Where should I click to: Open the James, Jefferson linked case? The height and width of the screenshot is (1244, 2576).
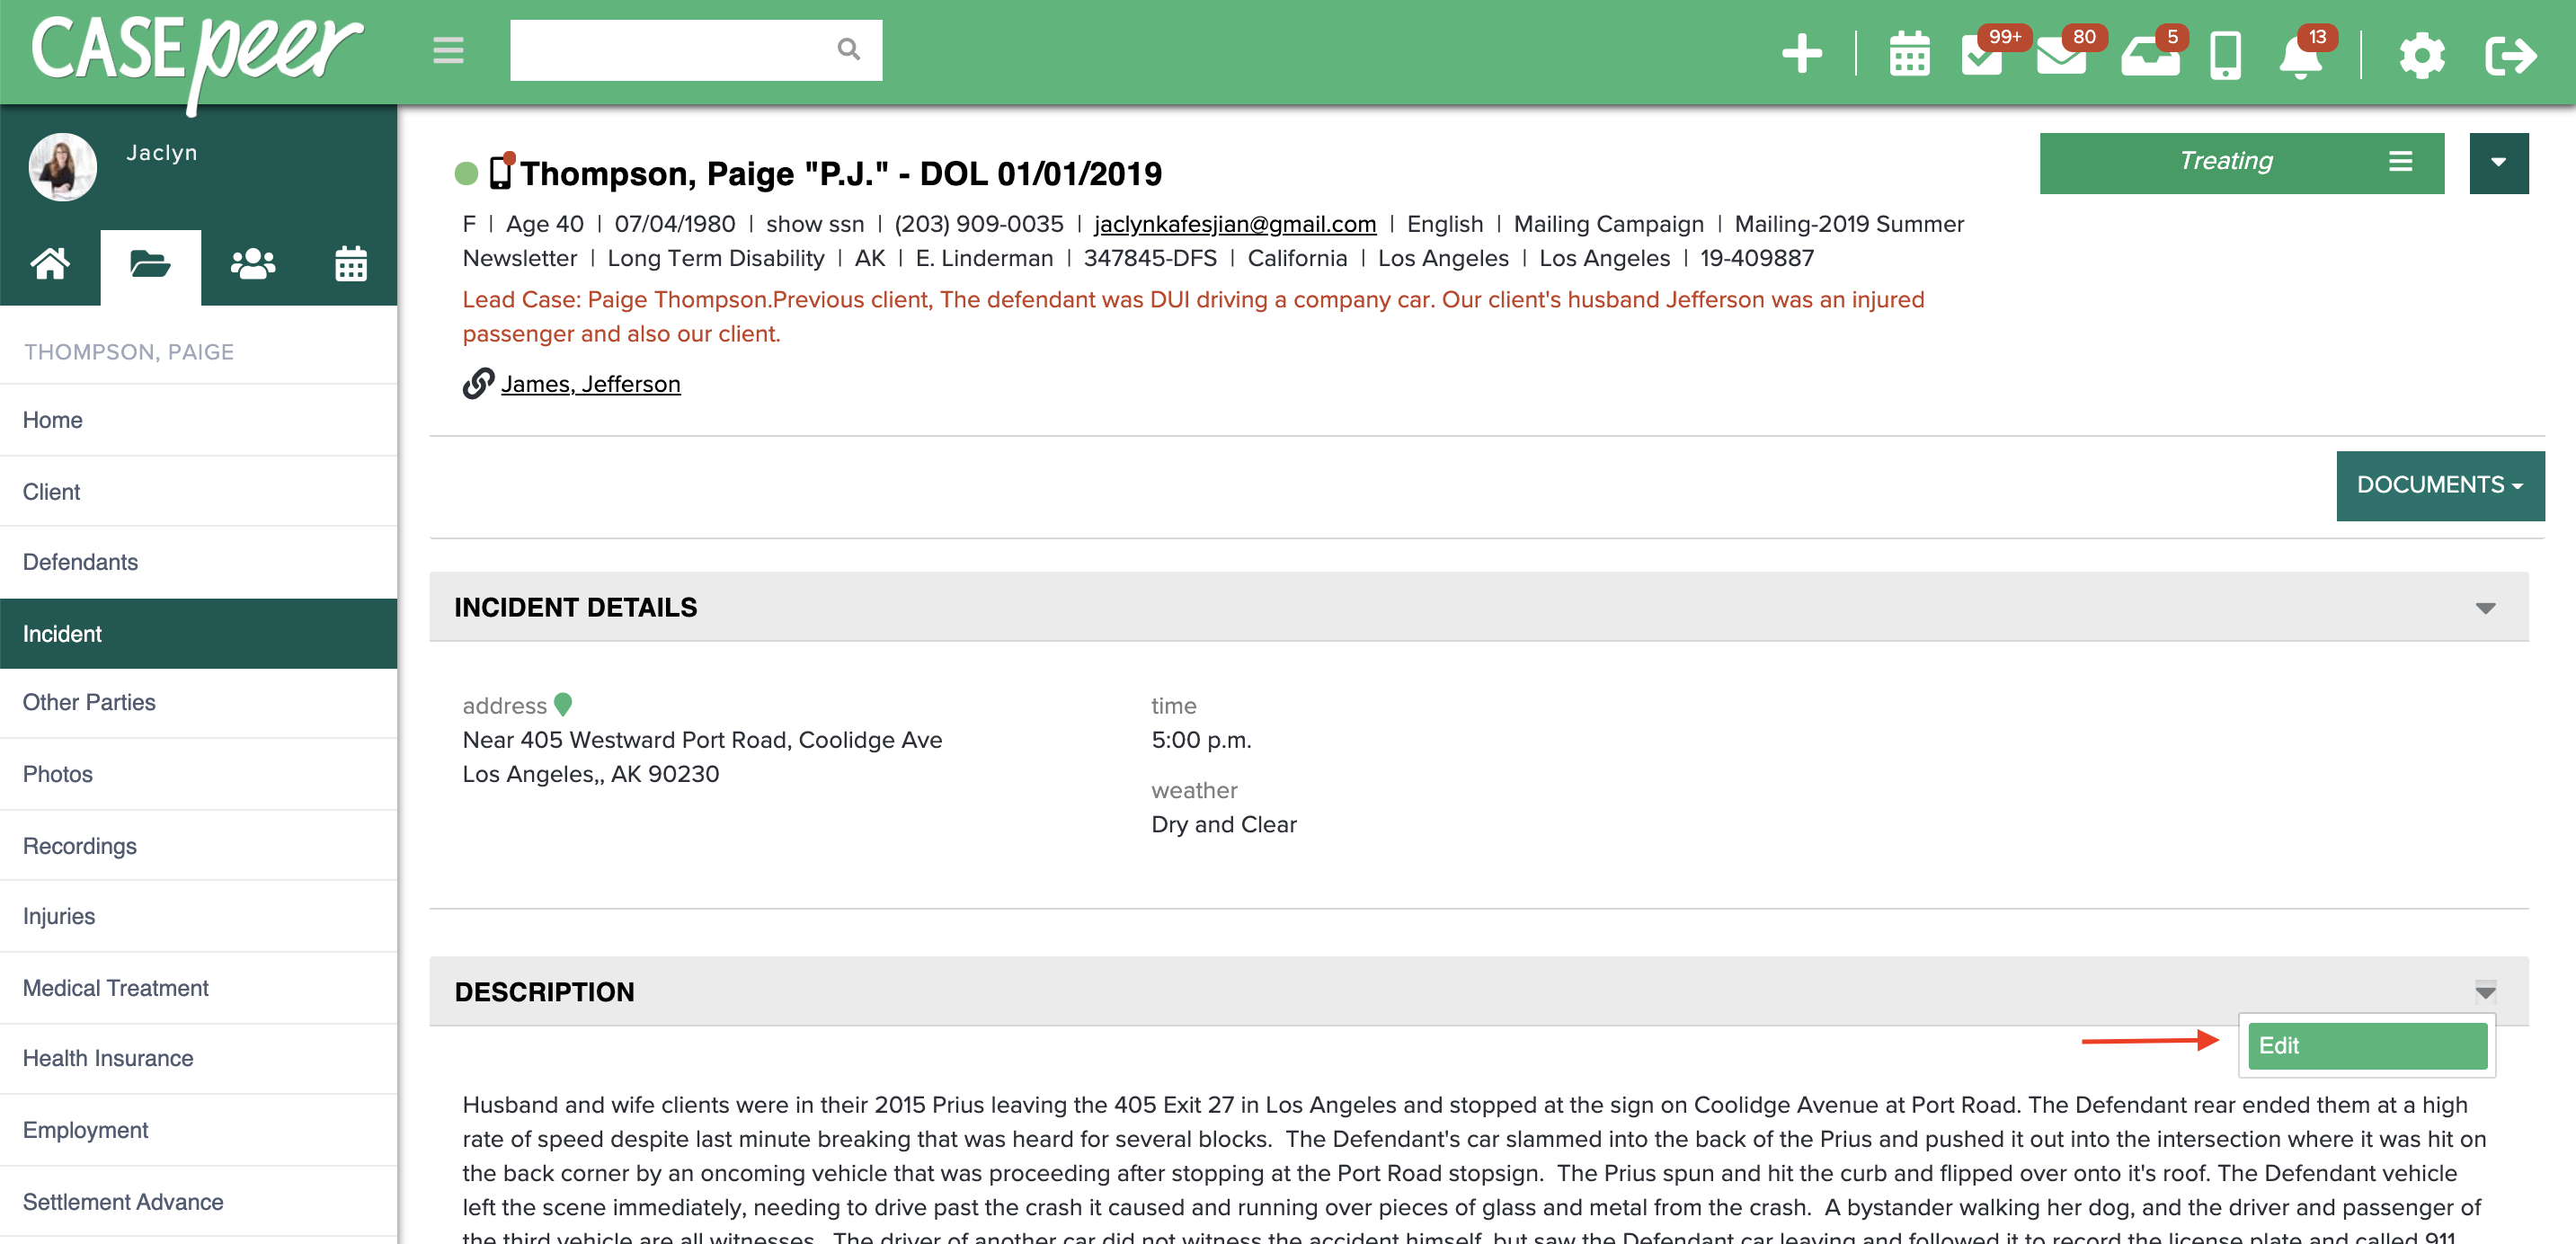point(590,383)
